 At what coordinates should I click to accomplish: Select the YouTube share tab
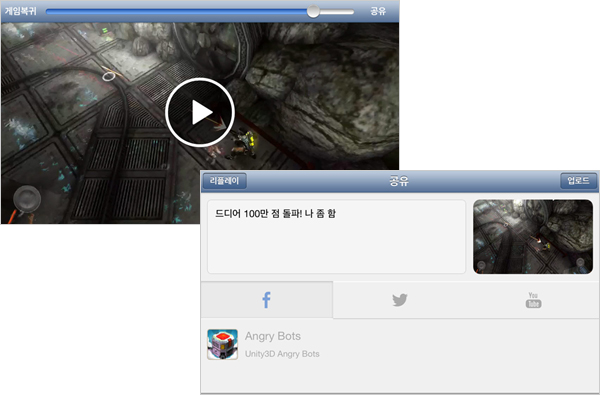point(533,300)
